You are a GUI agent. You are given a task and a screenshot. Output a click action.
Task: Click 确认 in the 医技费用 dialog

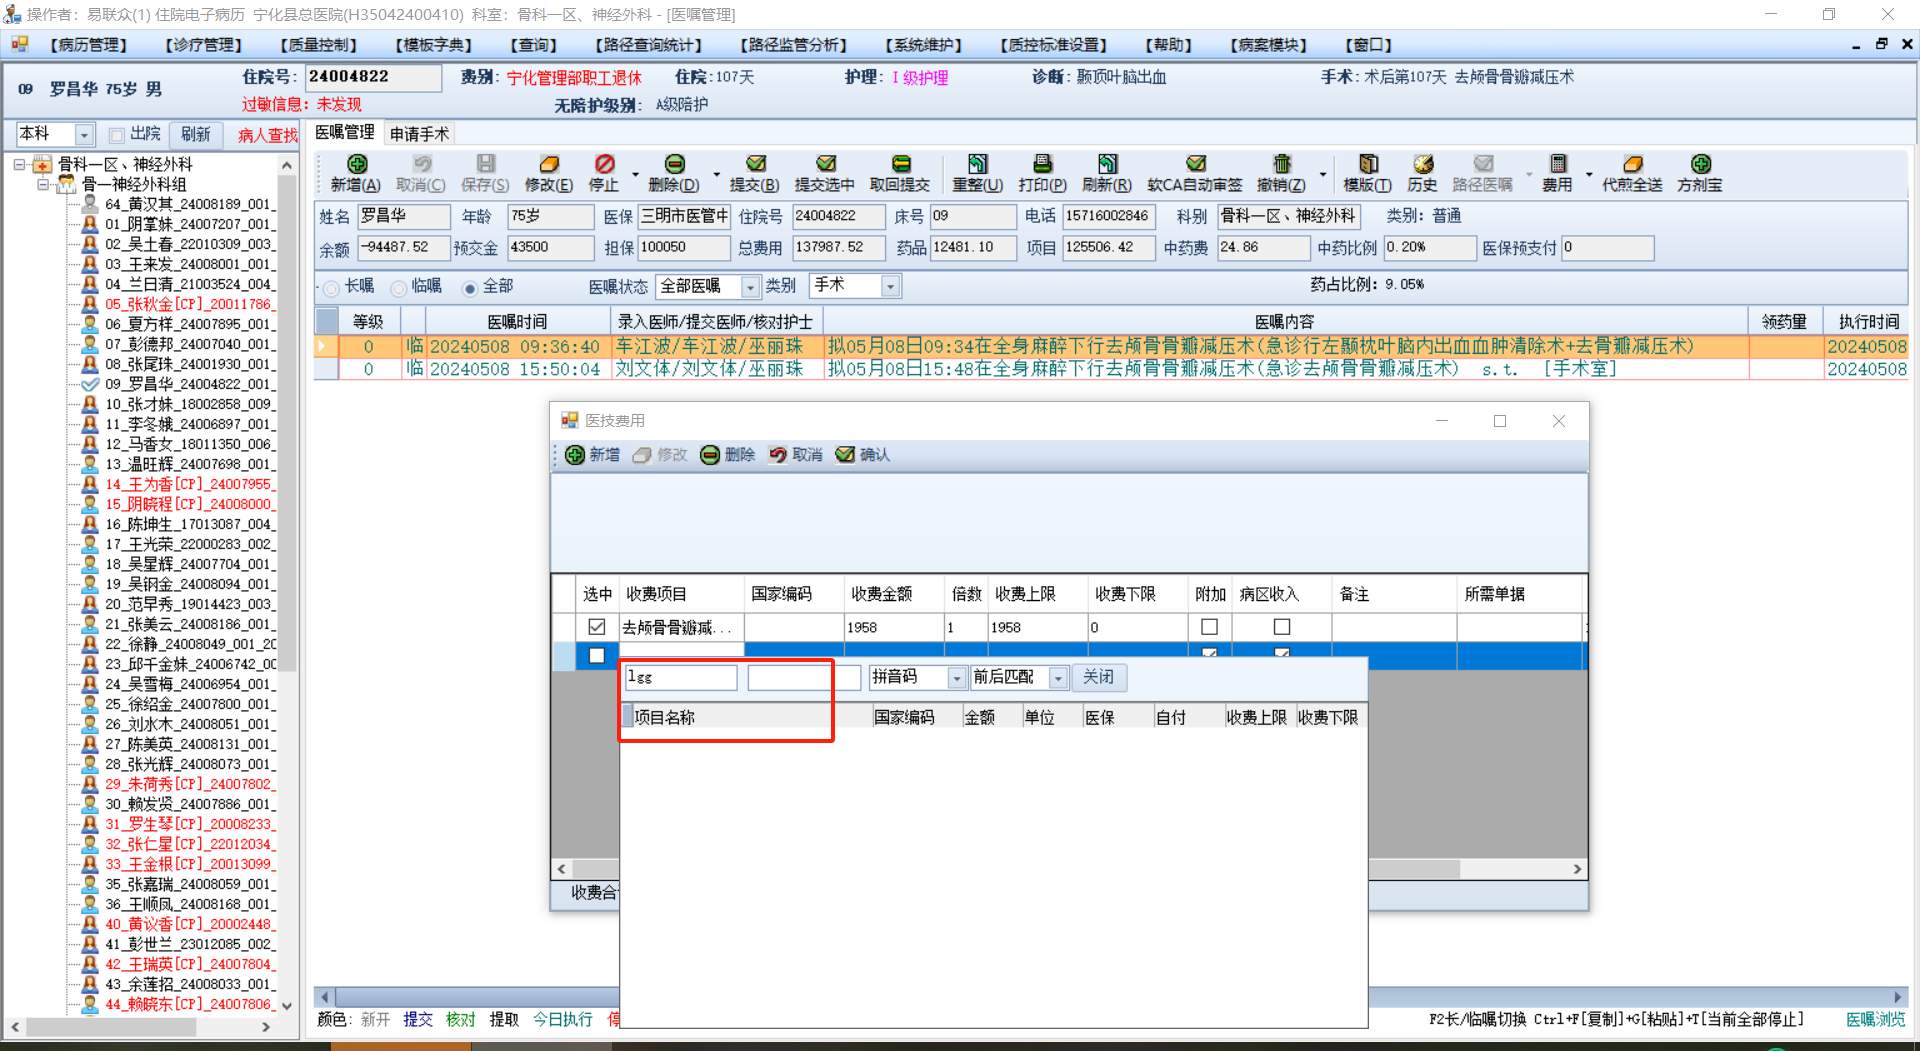click(x=862, y=455)
